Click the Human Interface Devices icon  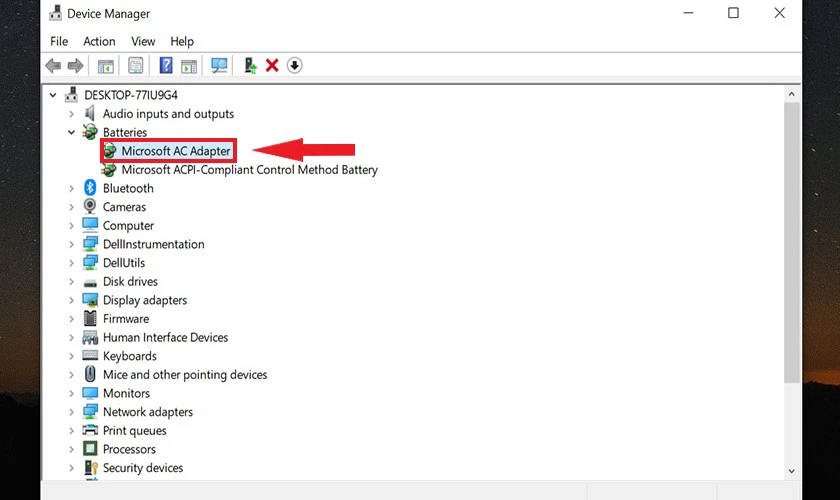point(90,337)
